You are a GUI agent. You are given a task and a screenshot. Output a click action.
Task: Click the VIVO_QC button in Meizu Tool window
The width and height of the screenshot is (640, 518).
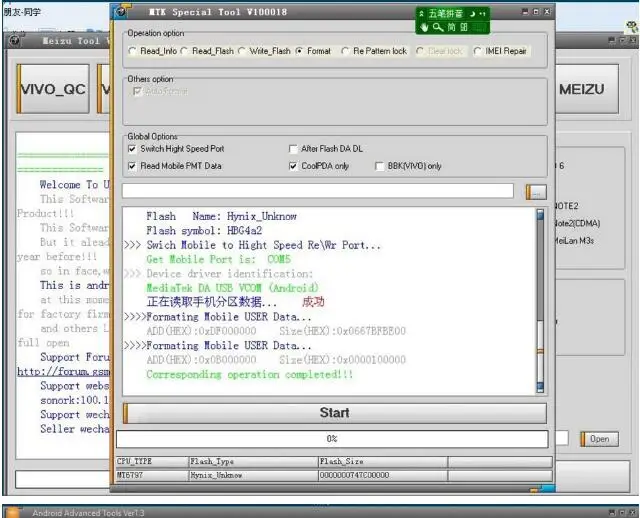coord(53,89)
